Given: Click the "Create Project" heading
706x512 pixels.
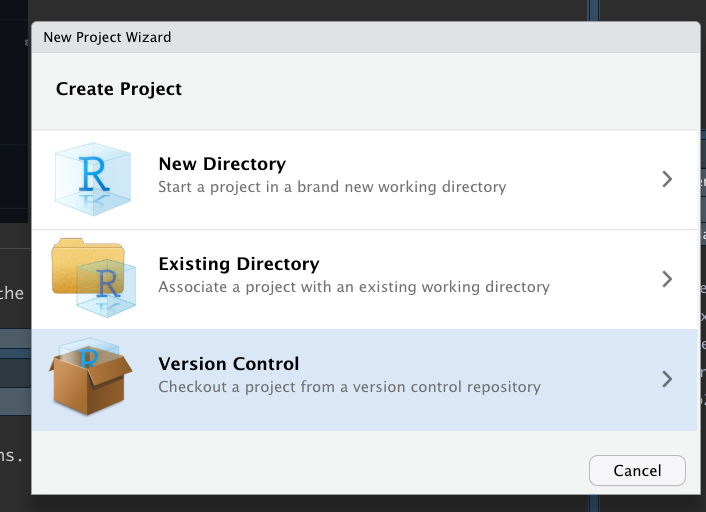Looking at the screenshot, I should click(119, 89).
